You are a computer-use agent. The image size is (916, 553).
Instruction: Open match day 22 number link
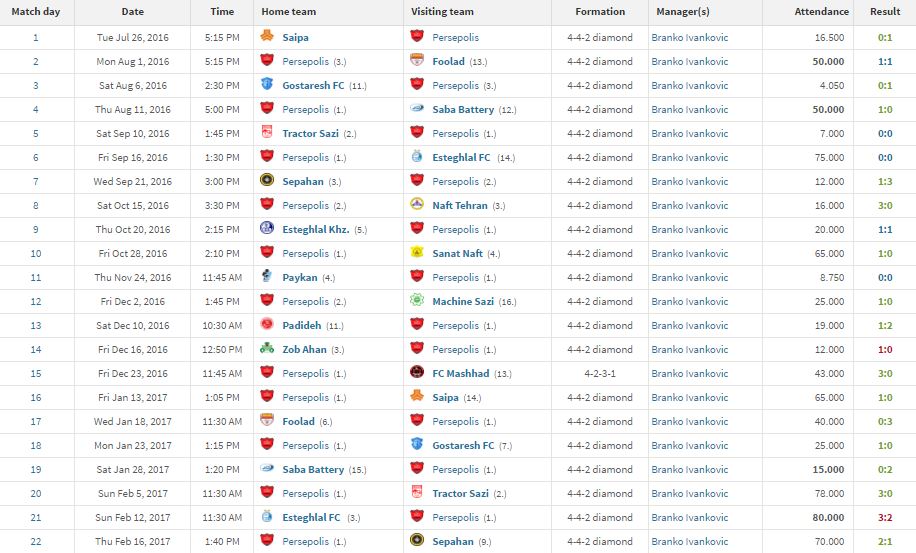pos(36,541)
